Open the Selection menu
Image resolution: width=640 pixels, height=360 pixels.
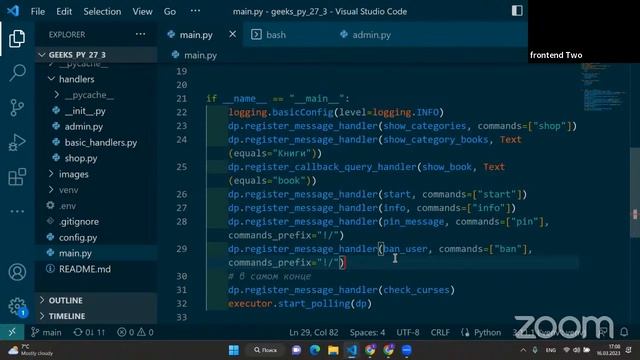click(x=102, y=11)
